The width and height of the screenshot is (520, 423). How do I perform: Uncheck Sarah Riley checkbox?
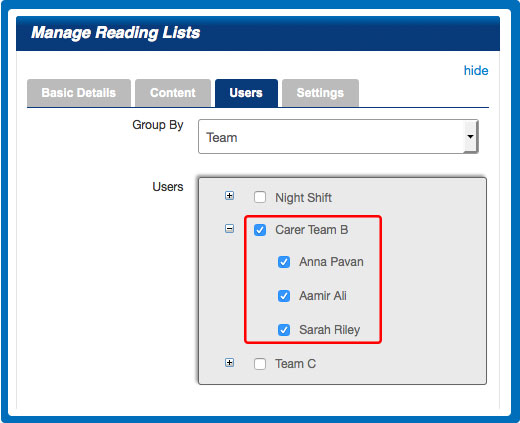click(284, 330)
